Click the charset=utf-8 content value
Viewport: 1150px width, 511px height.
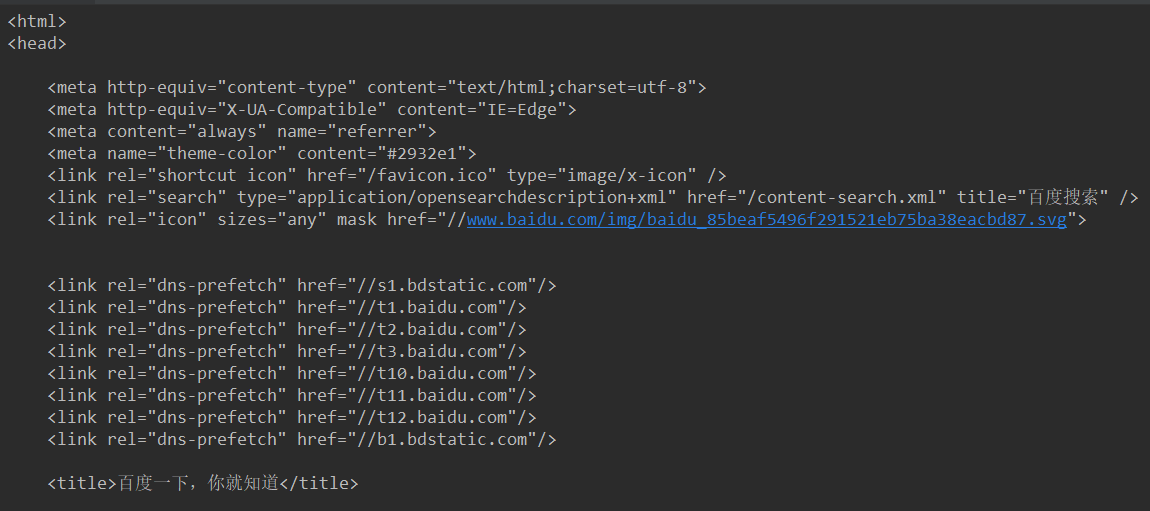621,87
